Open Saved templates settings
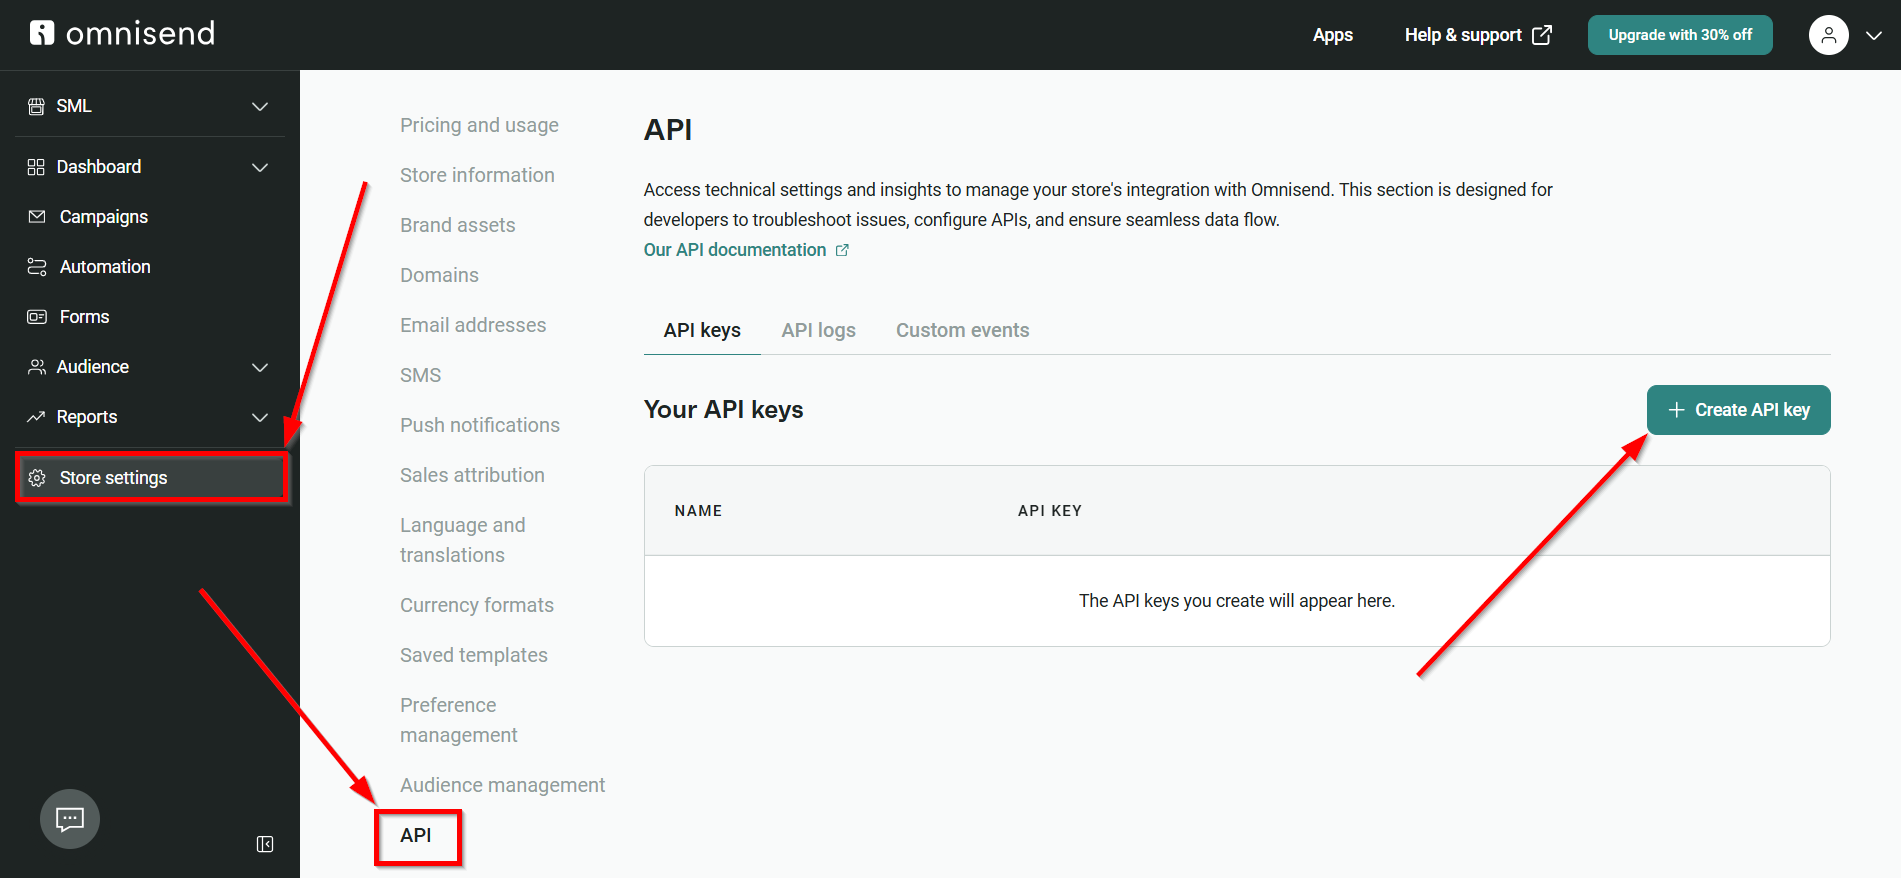 pos(474,655)
